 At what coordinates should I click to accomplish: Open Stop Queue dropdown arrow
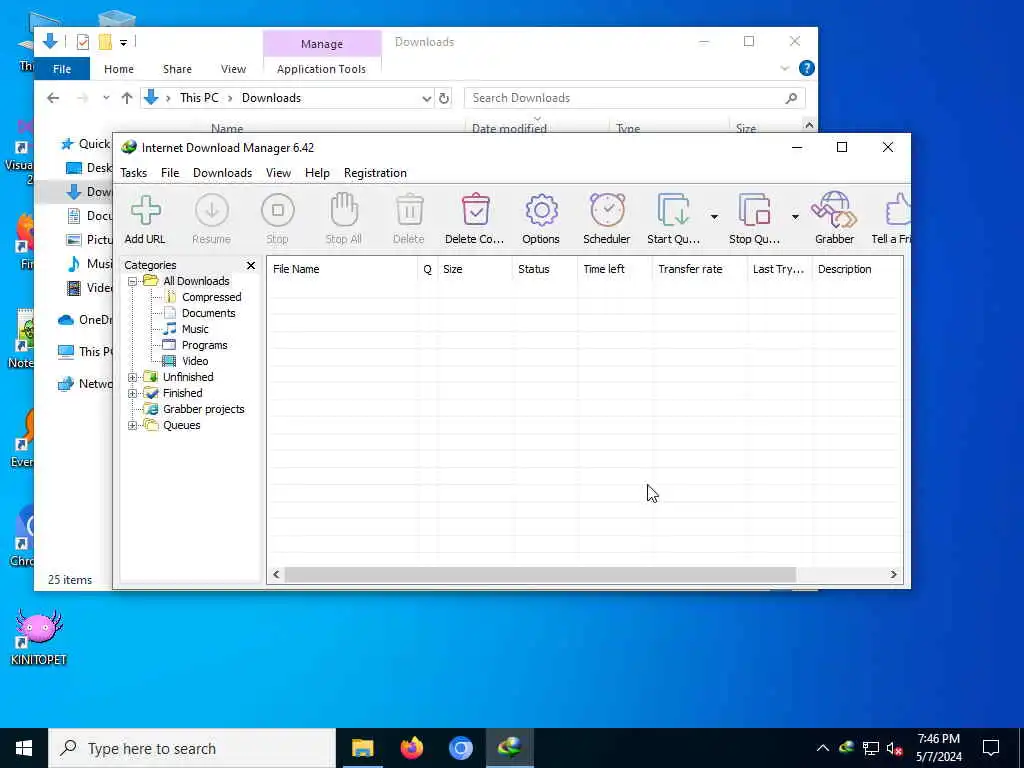[x=795, y=217]
